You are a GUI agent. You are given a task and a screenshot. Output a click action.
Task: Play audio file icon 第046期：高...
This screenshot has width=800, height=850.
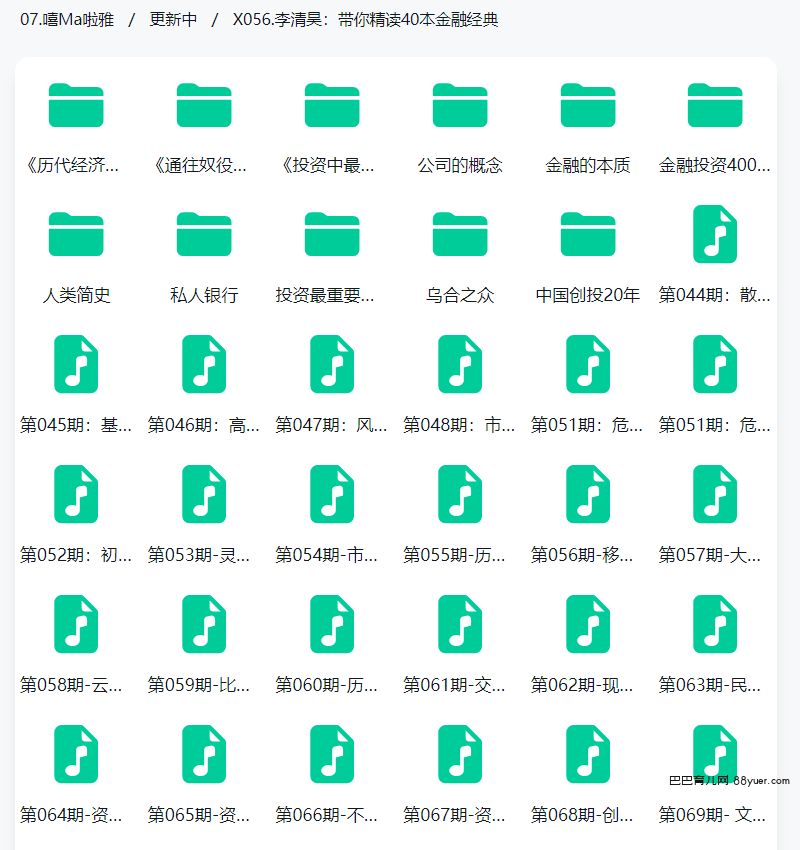(204, 364)
